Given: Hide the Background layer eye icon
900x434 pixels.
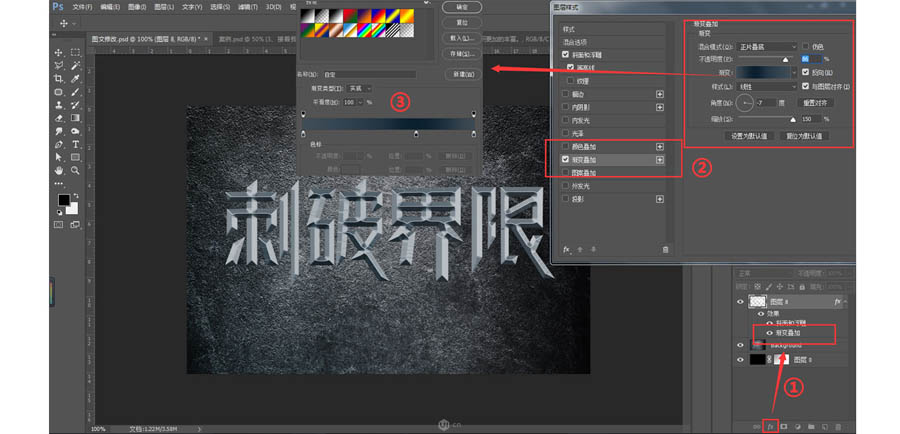Looking at the screenshot, I should click(x=740, y=345).
